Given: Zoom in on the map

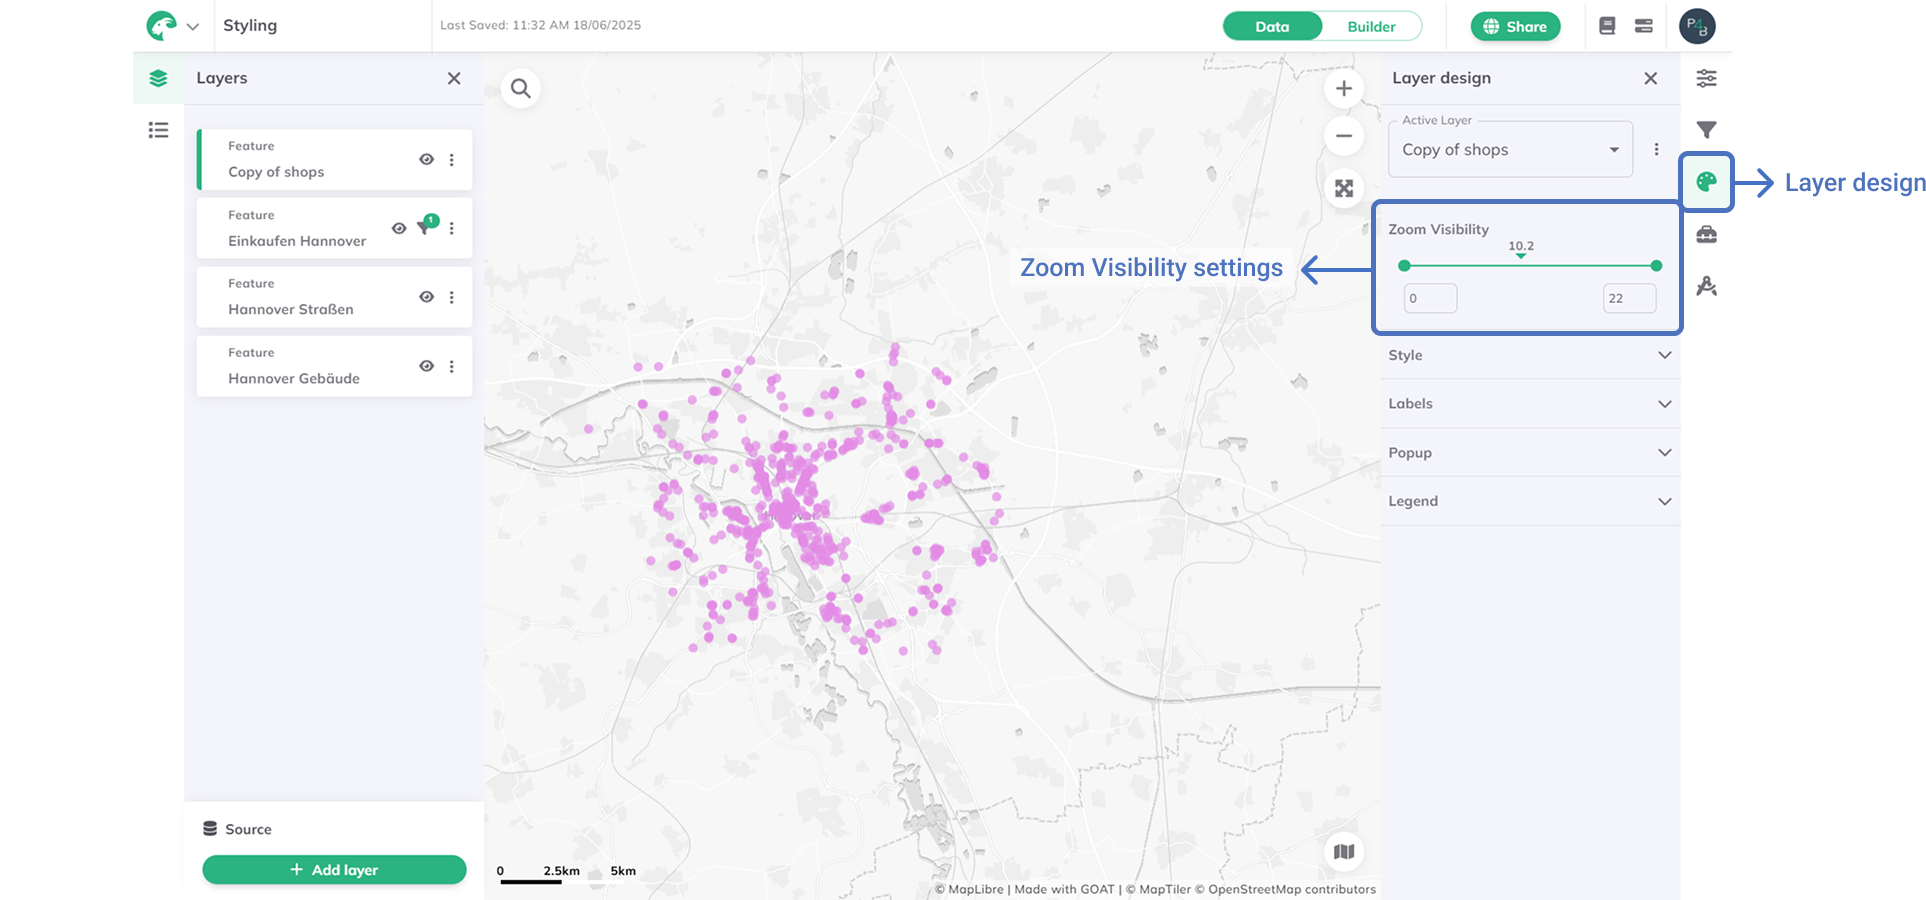Looking at the screenshot, I should click(1344, 89).
